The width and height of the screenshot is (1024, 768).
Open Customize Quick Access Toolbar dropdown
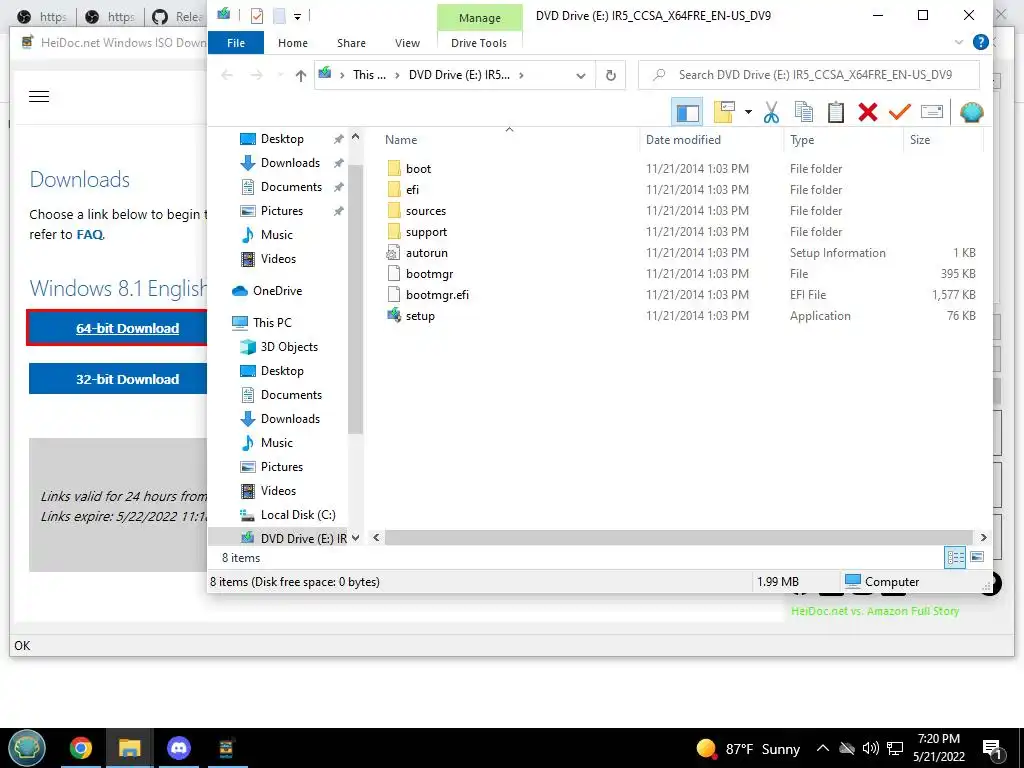[x=297, y=16]
